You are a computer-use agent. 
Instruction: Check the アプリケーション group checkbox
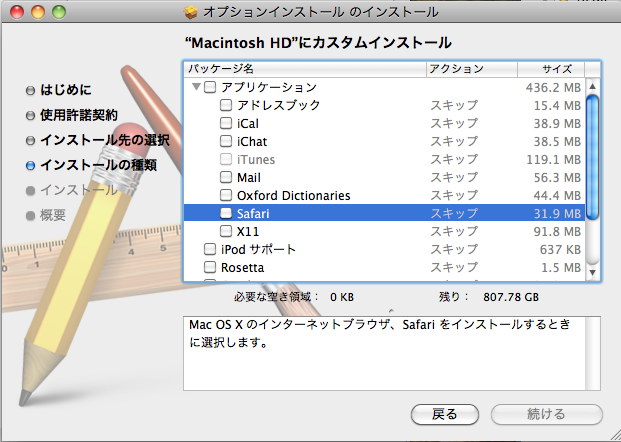coord(210,87)
